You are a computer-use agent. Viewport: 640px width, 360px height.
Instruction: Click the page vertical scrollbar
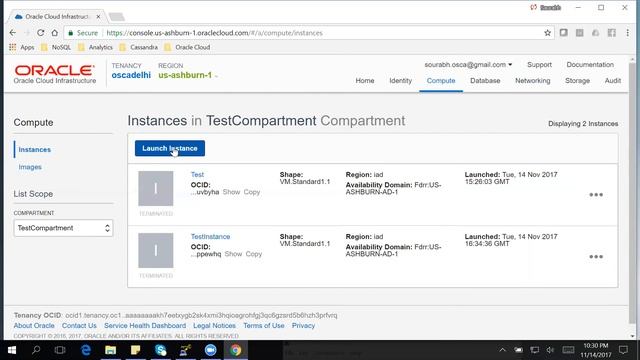tap(633, 192)
